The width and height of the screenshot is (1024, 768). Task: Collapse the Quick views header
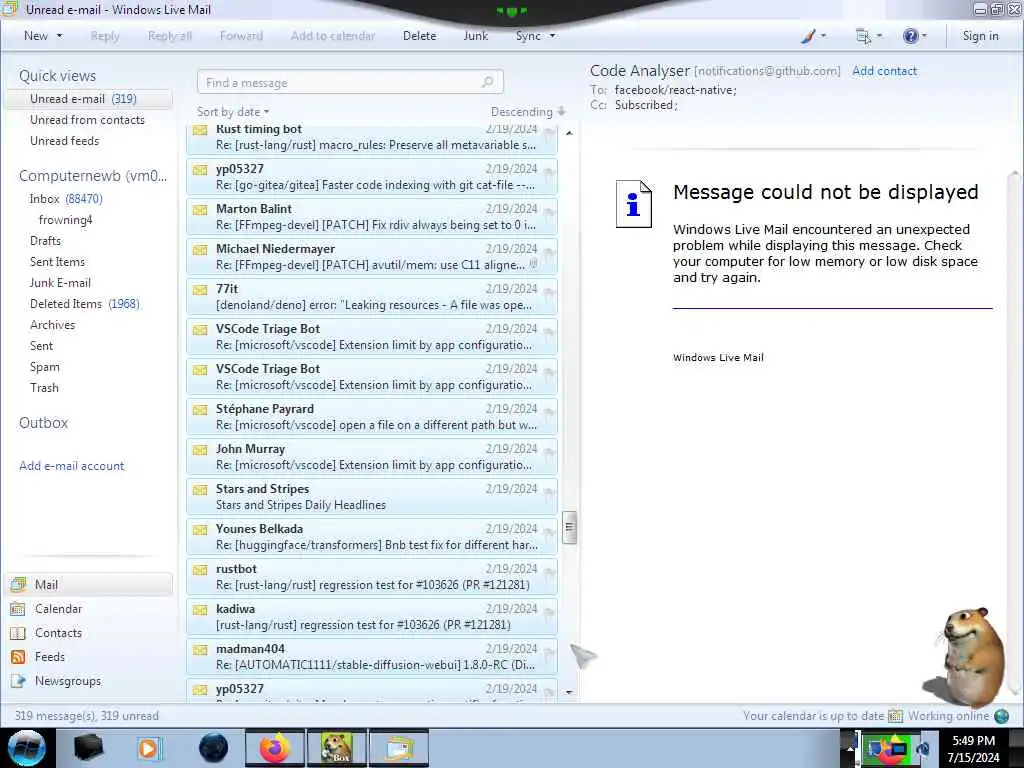pos(57,76)
